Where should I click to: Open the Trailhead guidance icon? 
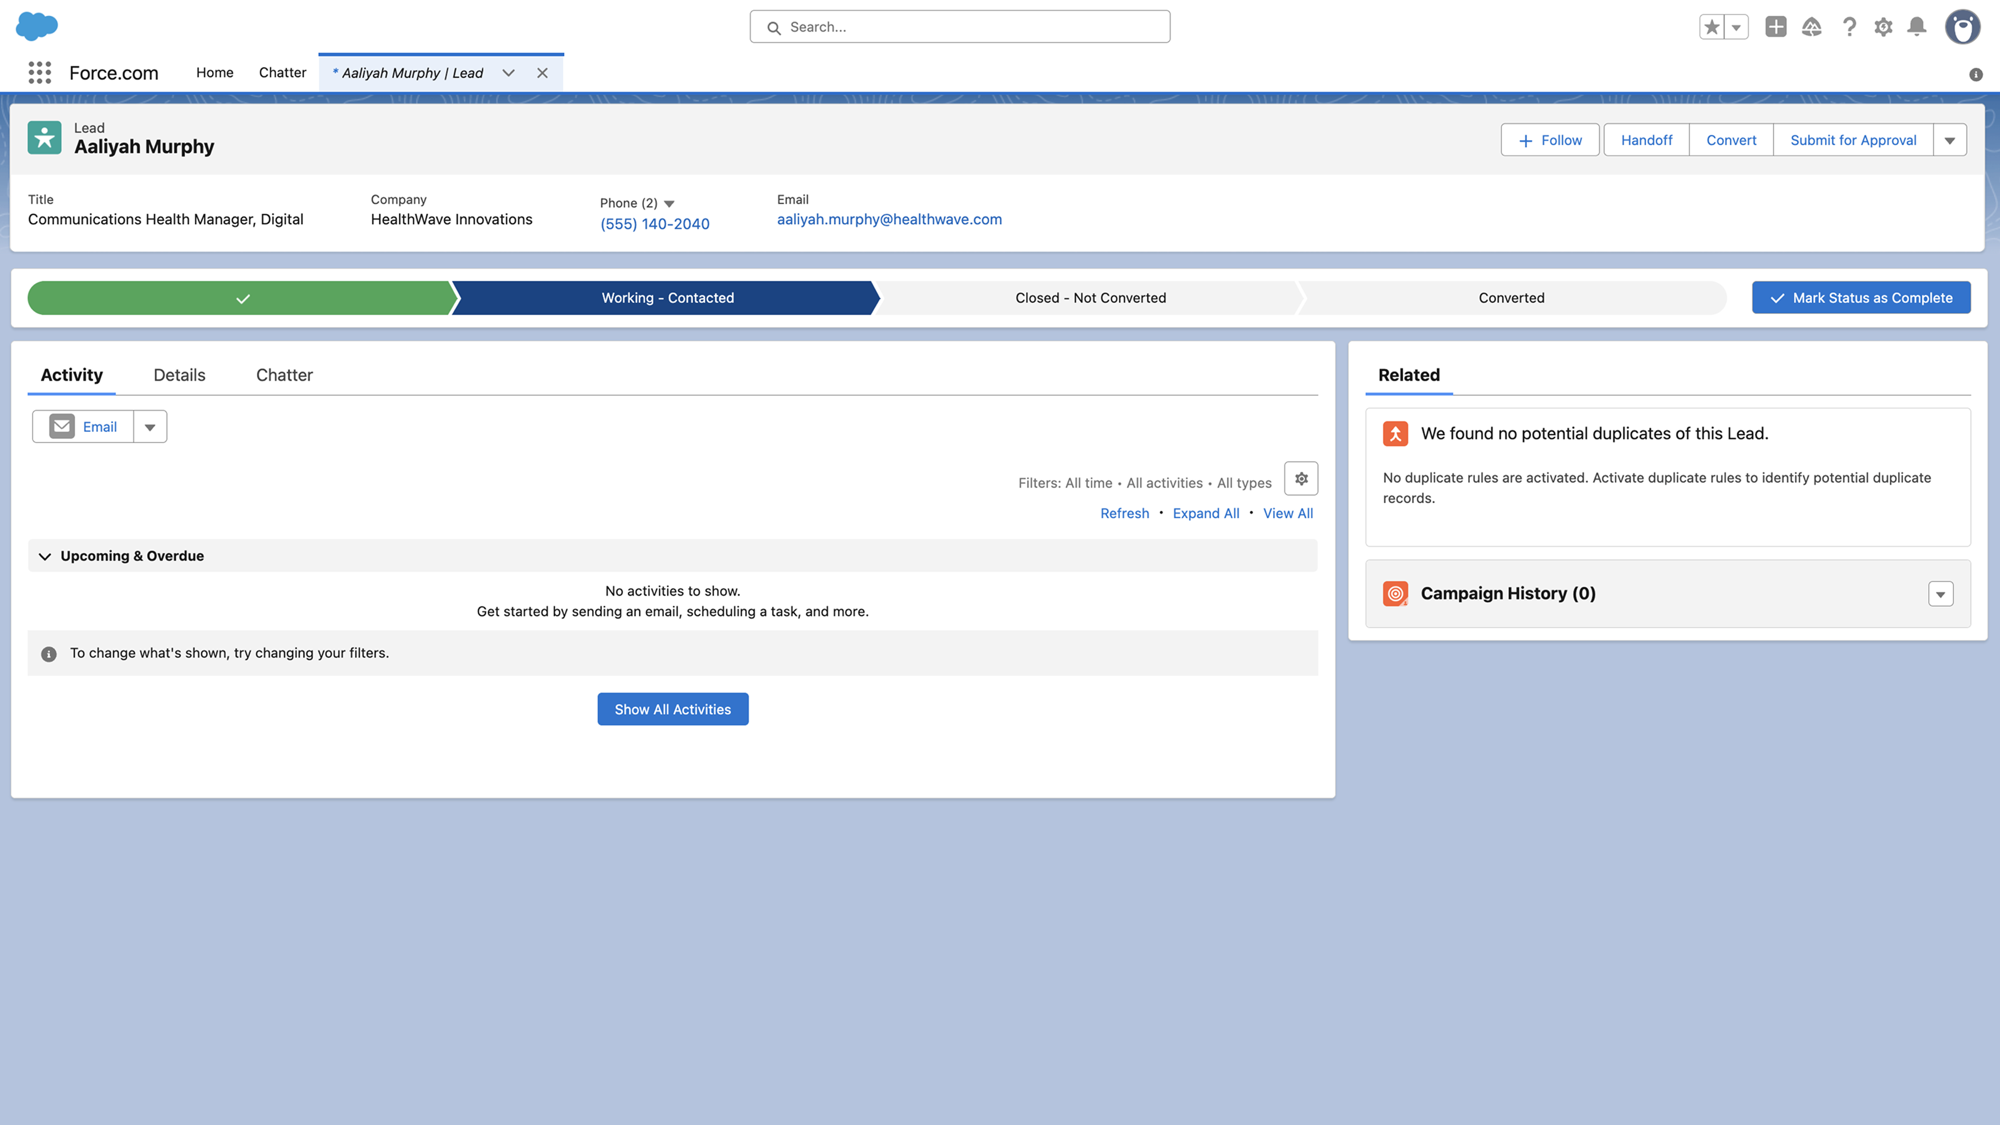1812,27
